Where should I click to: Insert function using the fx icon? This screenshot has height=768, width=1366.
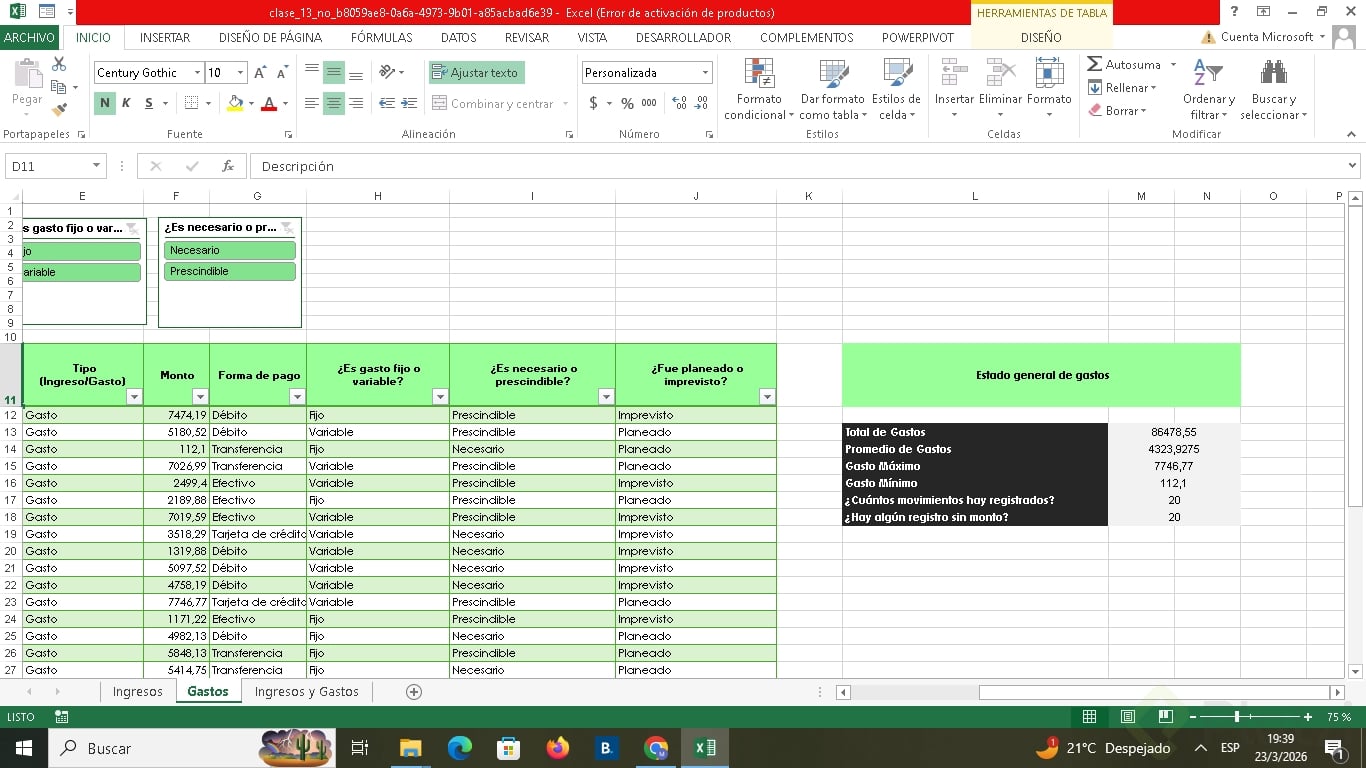228,166
